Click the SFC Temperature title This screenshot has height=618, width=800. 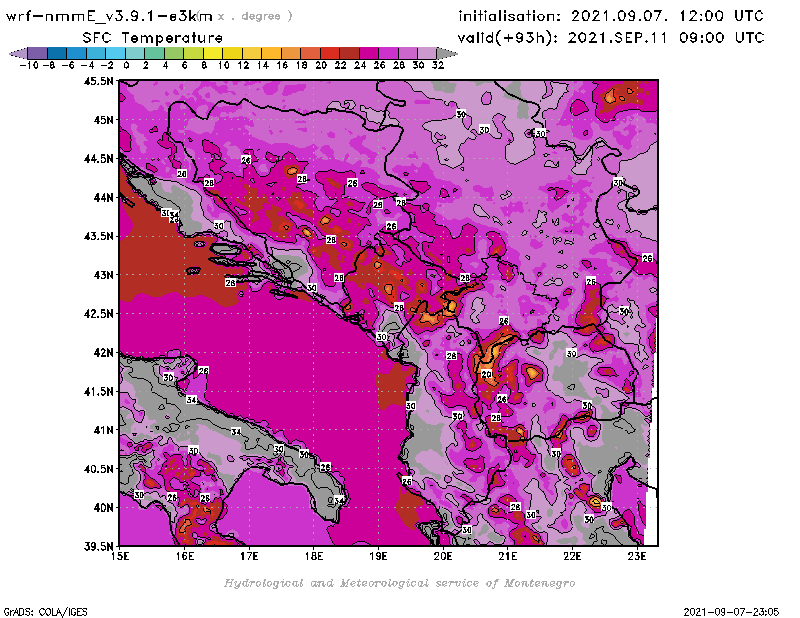[138, 37]
